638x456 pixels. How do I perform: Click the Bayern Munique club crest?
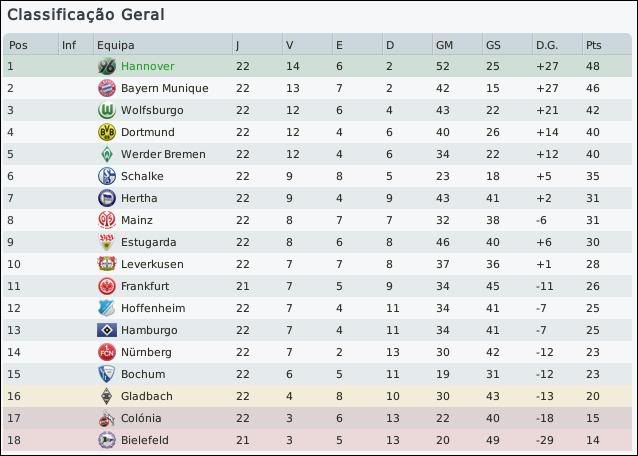click(x=106, y=88)
